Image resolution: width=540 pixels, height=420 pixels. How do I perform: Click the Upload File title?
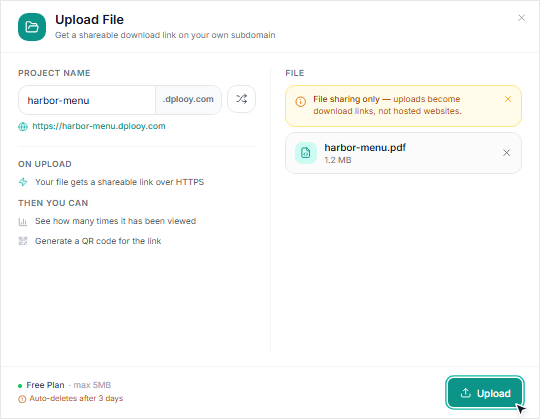tap(89, 20)
